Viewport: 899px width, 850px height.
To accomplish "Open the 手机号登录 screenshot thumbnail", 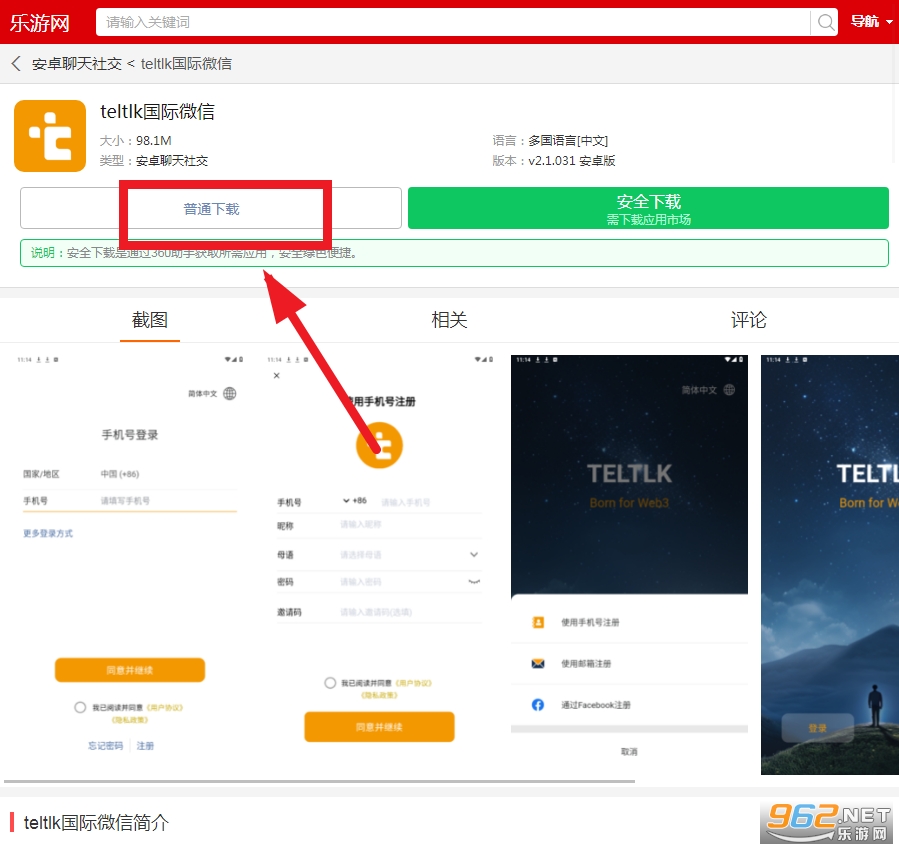I will pos(130,565).
